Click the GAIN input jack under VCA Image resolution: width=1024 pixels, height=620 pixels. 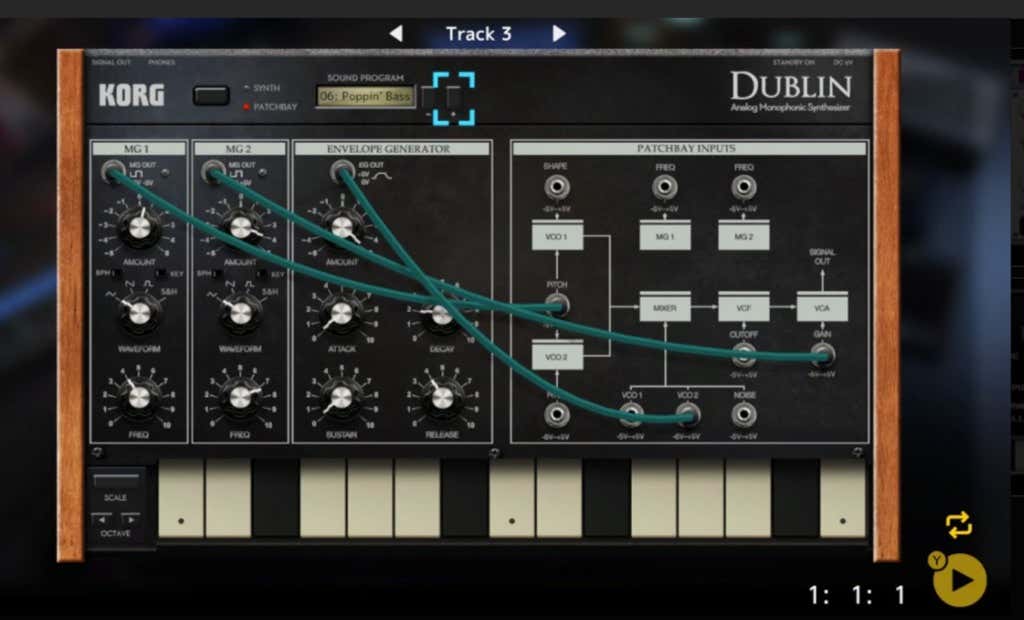pyautogui.click(x=822, y=355)
